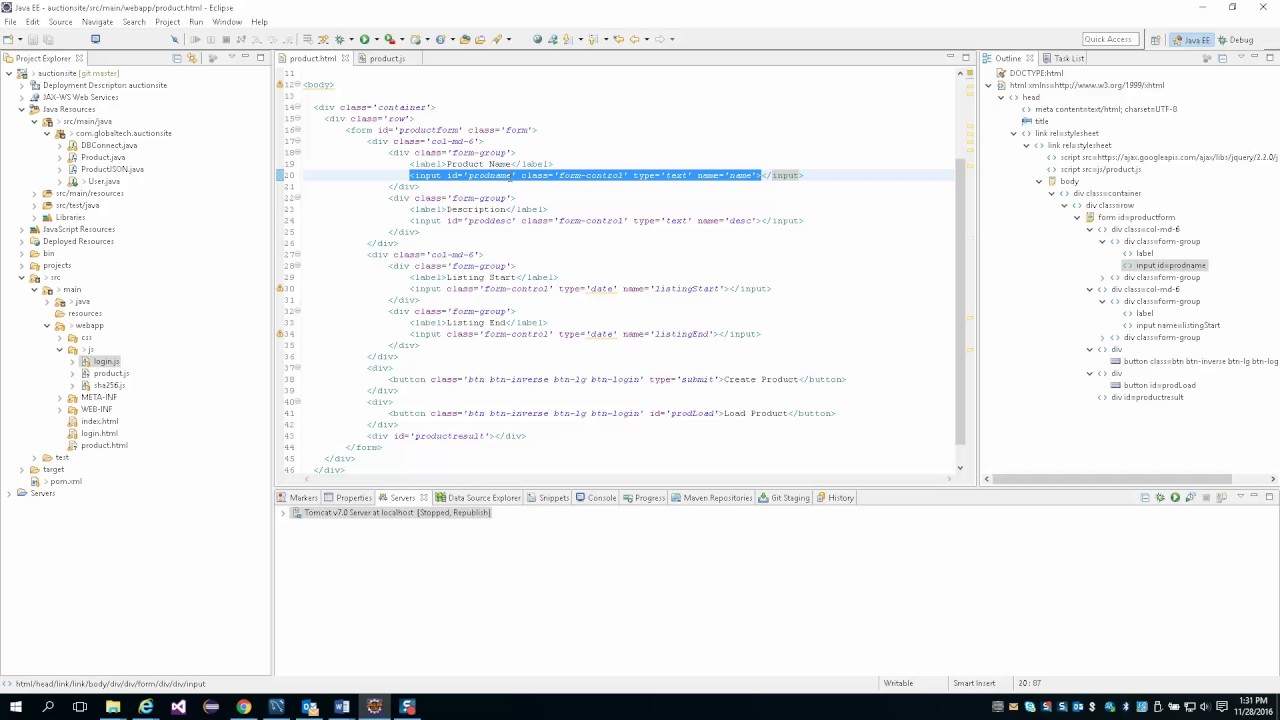Open the Project menu
Viewport: 1280px width, 720px height.
167,21
